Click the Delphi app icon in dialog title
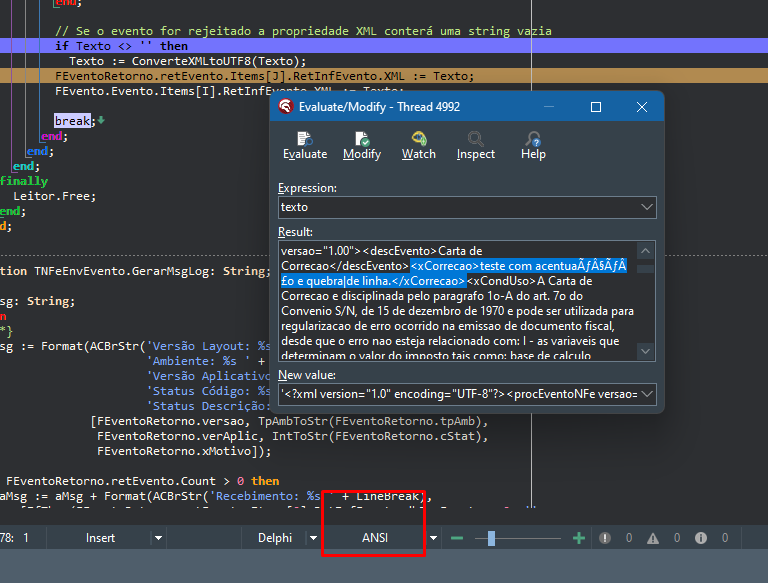 click(x=286, y=106)
